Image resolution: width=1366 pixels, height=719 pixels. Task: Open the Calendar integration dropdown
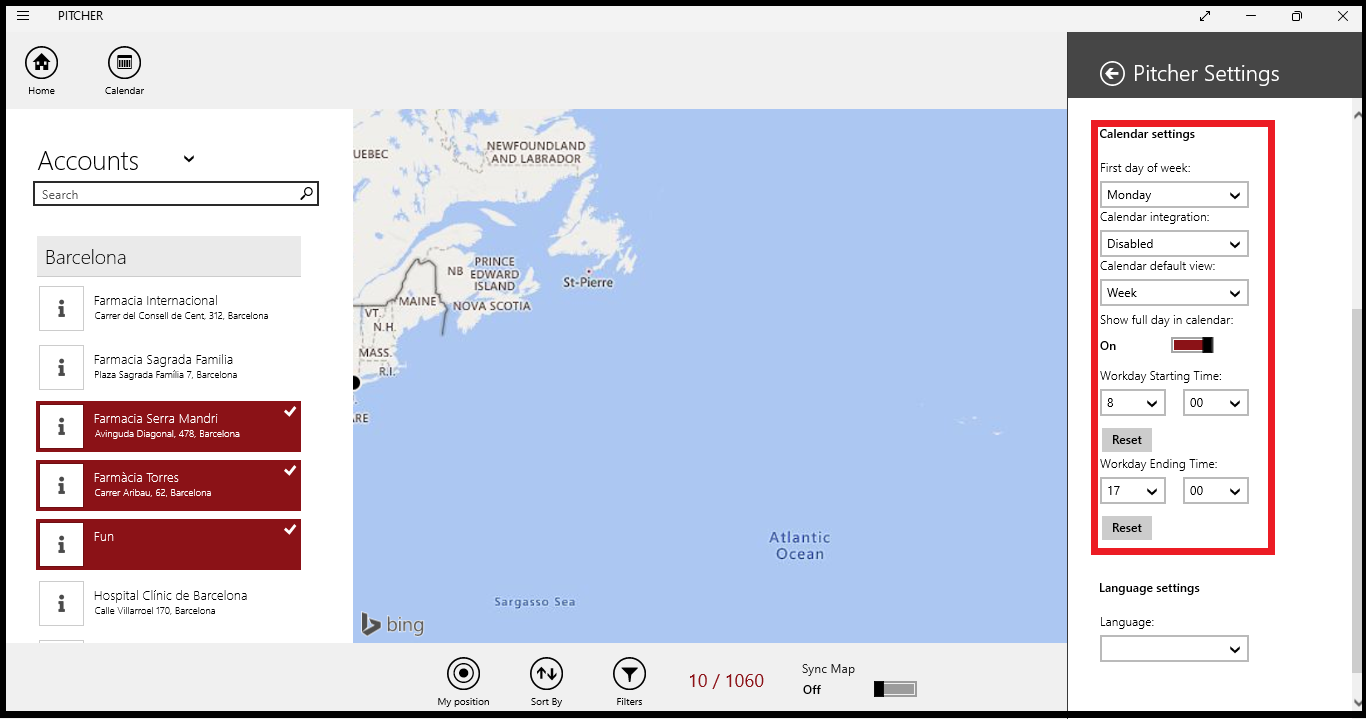[1173, 243]
